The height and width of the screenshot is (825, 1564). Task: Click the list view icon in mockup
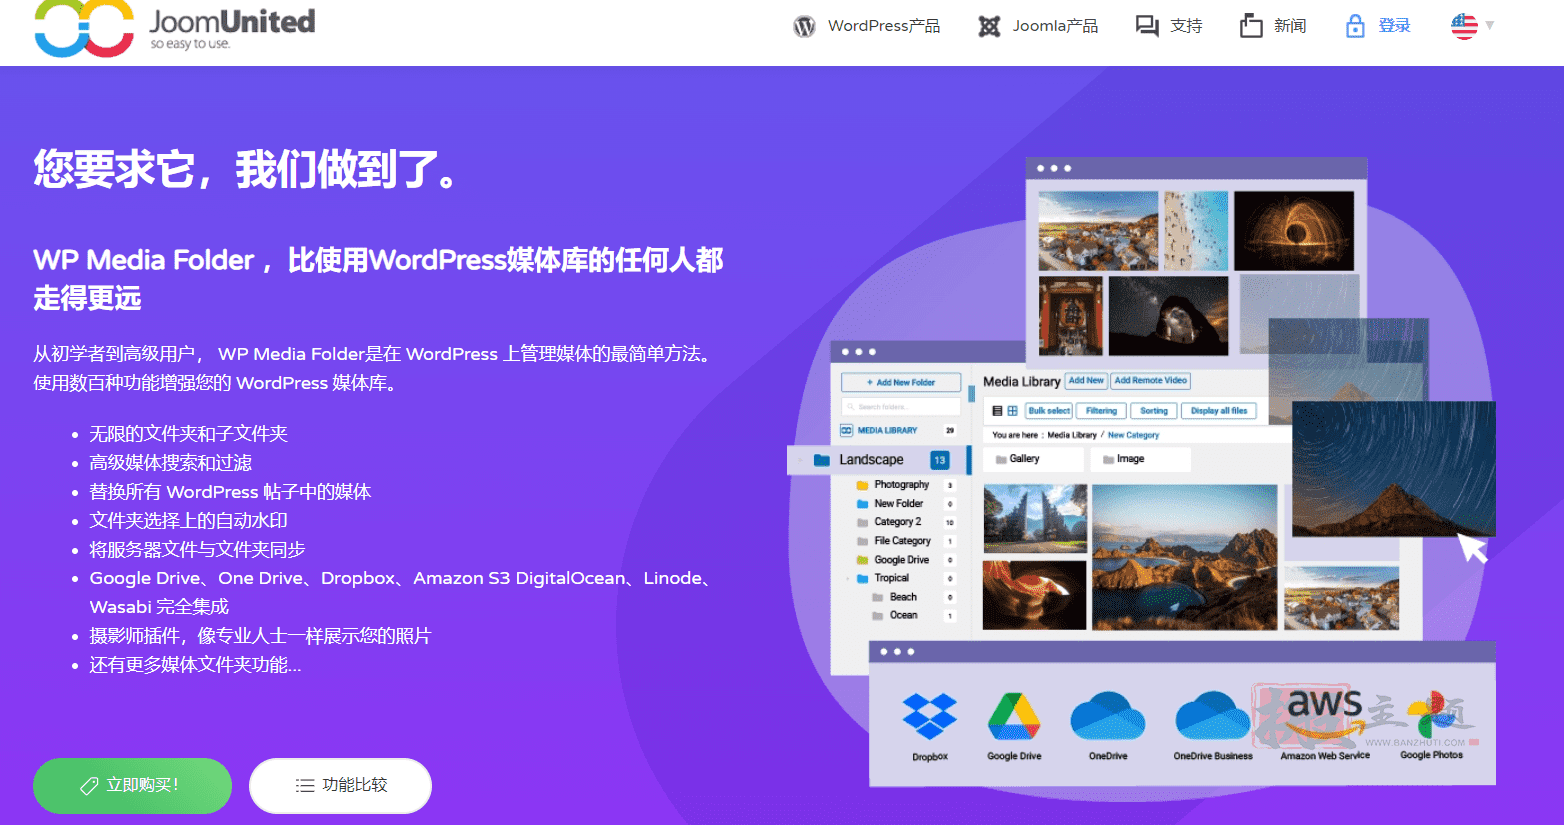pos(997,411)
